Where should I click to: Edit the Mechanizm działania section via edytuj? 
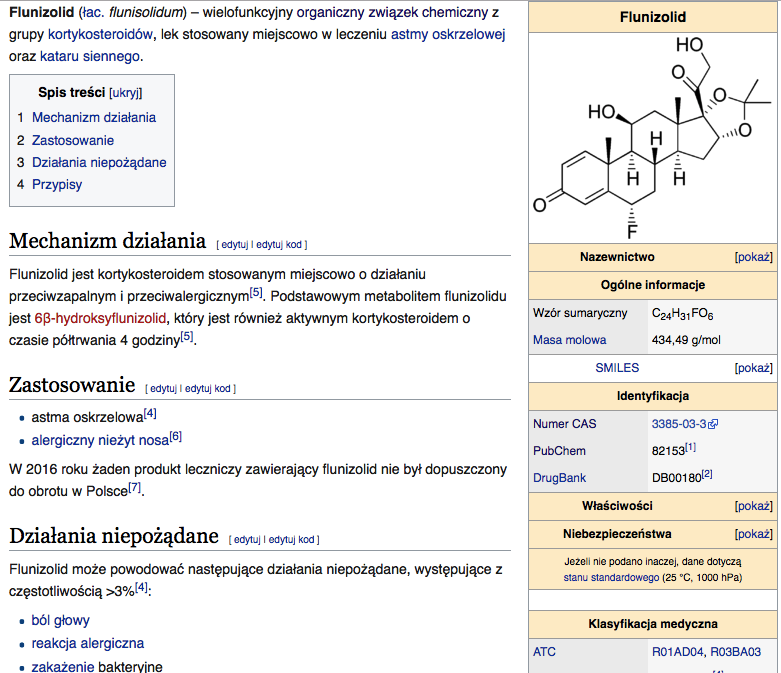point(235,245)
